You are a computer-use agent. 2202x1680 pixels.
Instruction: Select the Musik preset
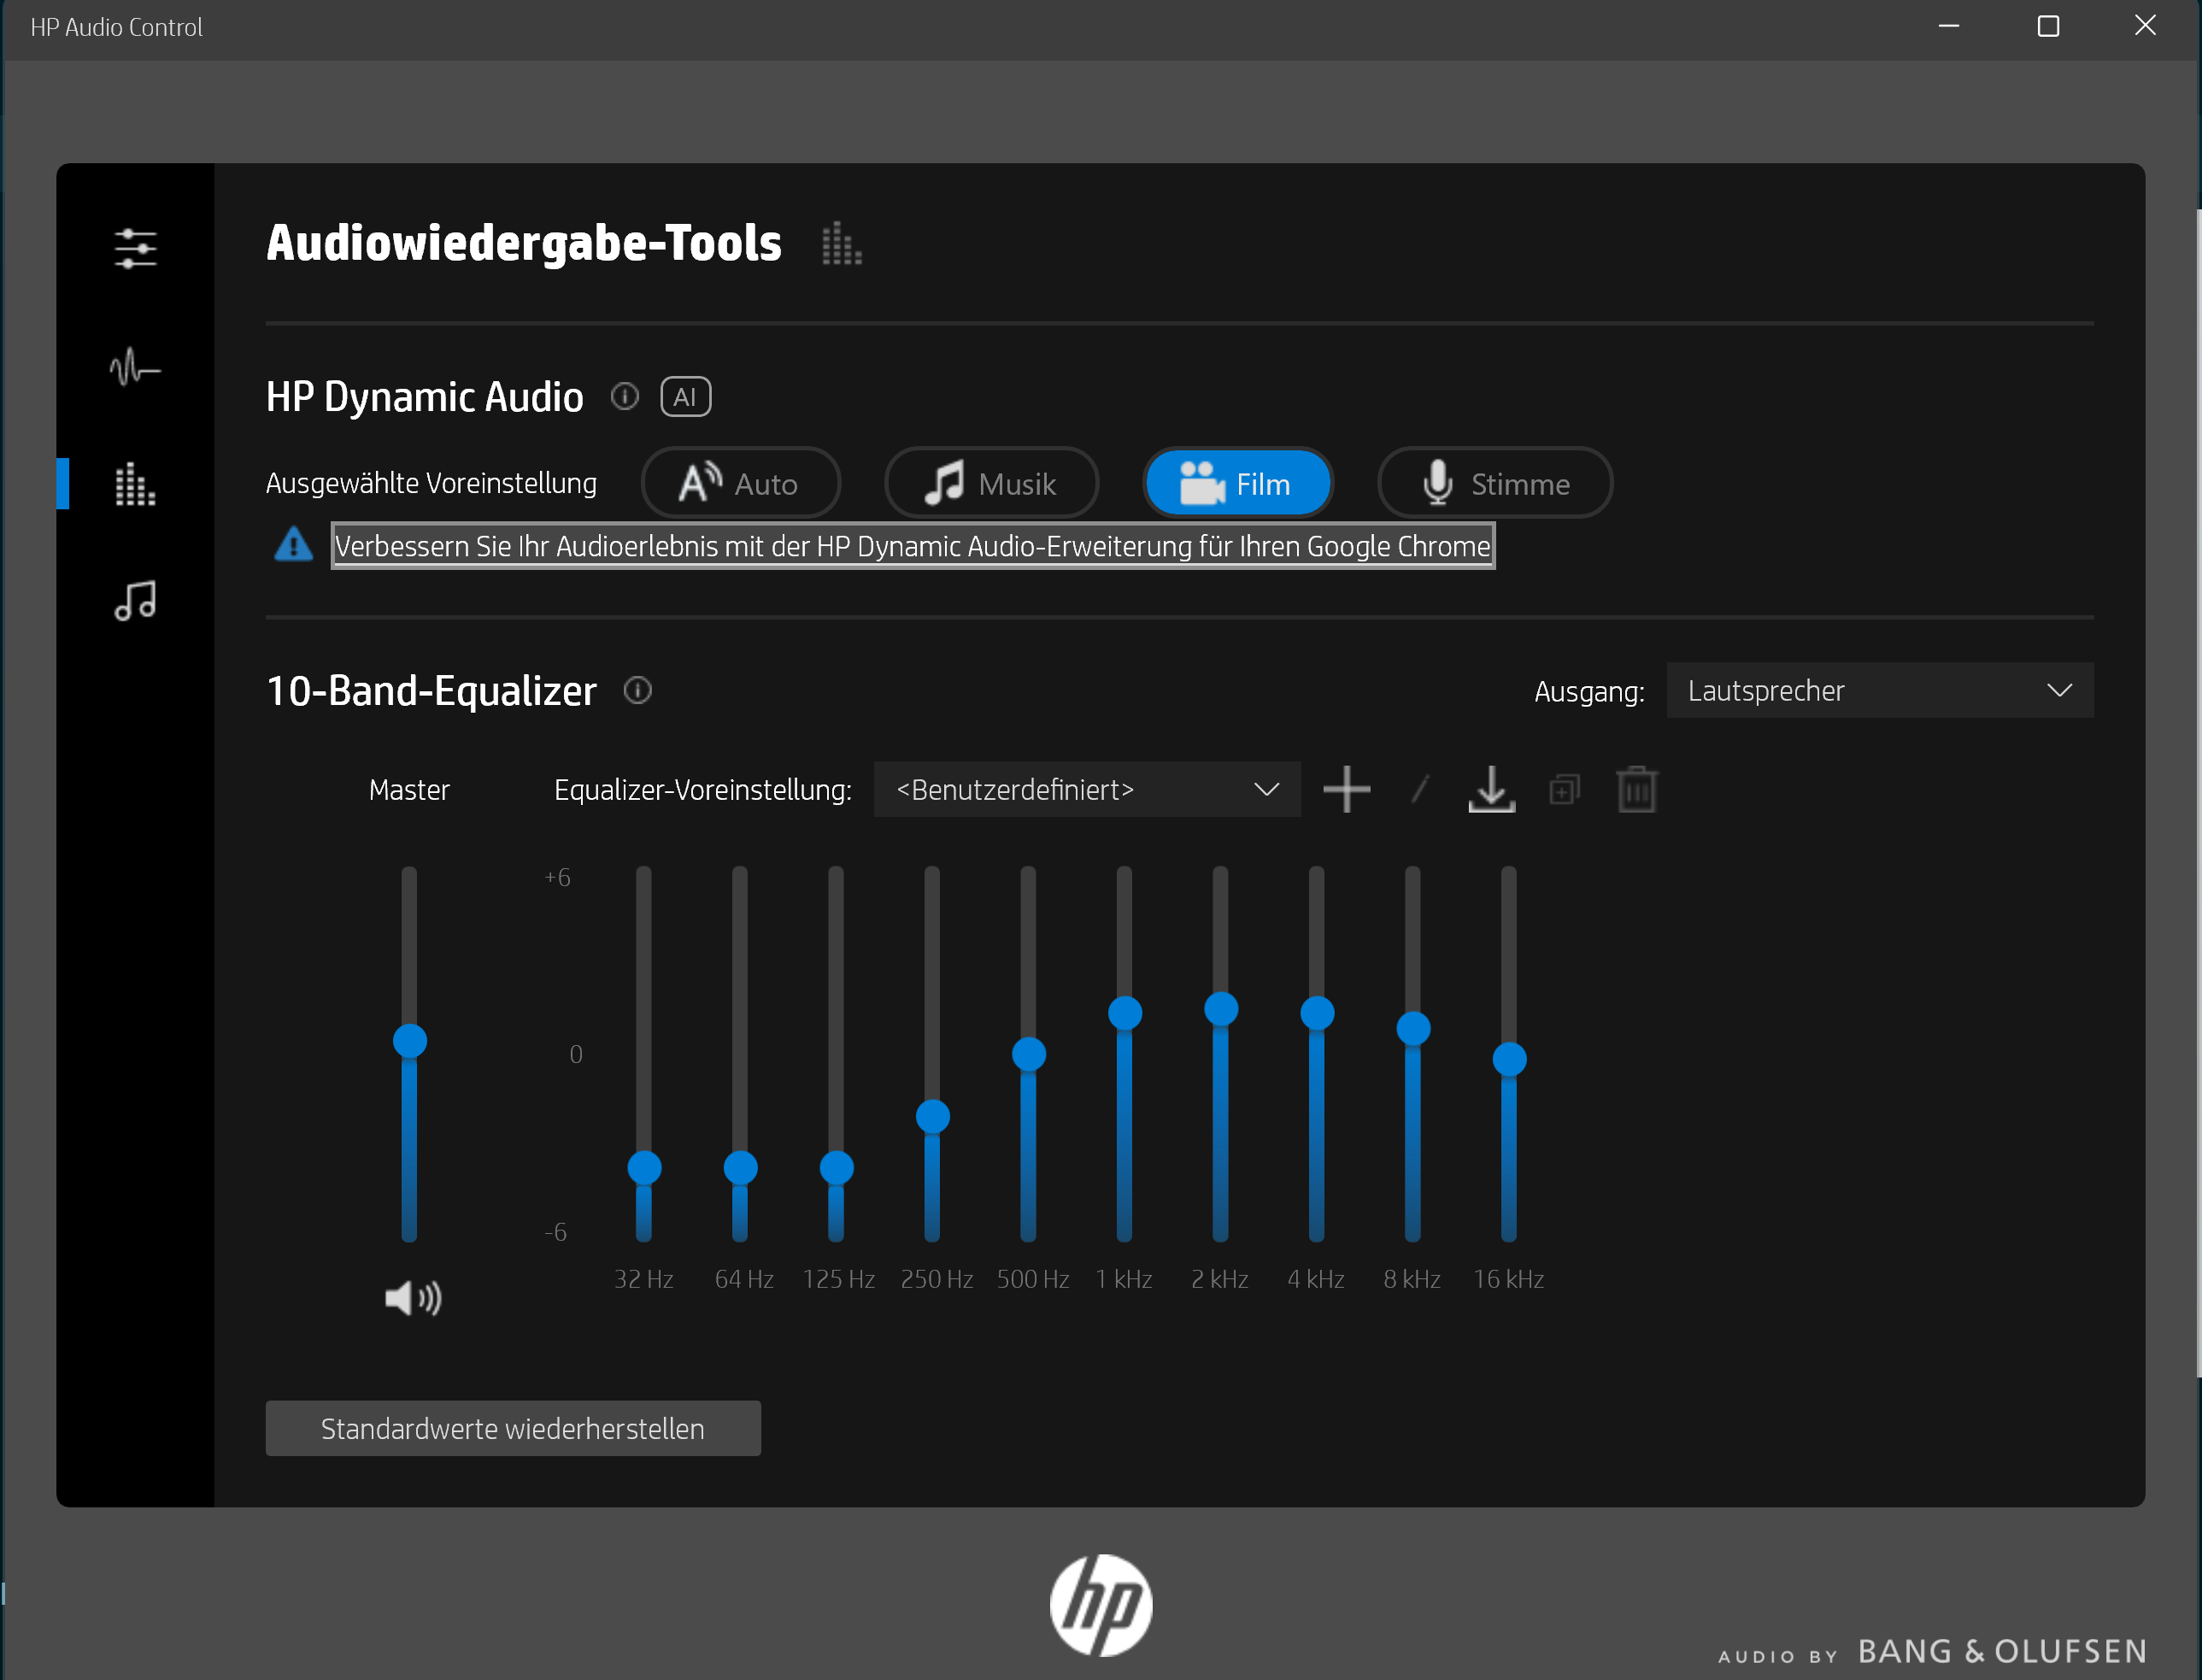(991, 484)
